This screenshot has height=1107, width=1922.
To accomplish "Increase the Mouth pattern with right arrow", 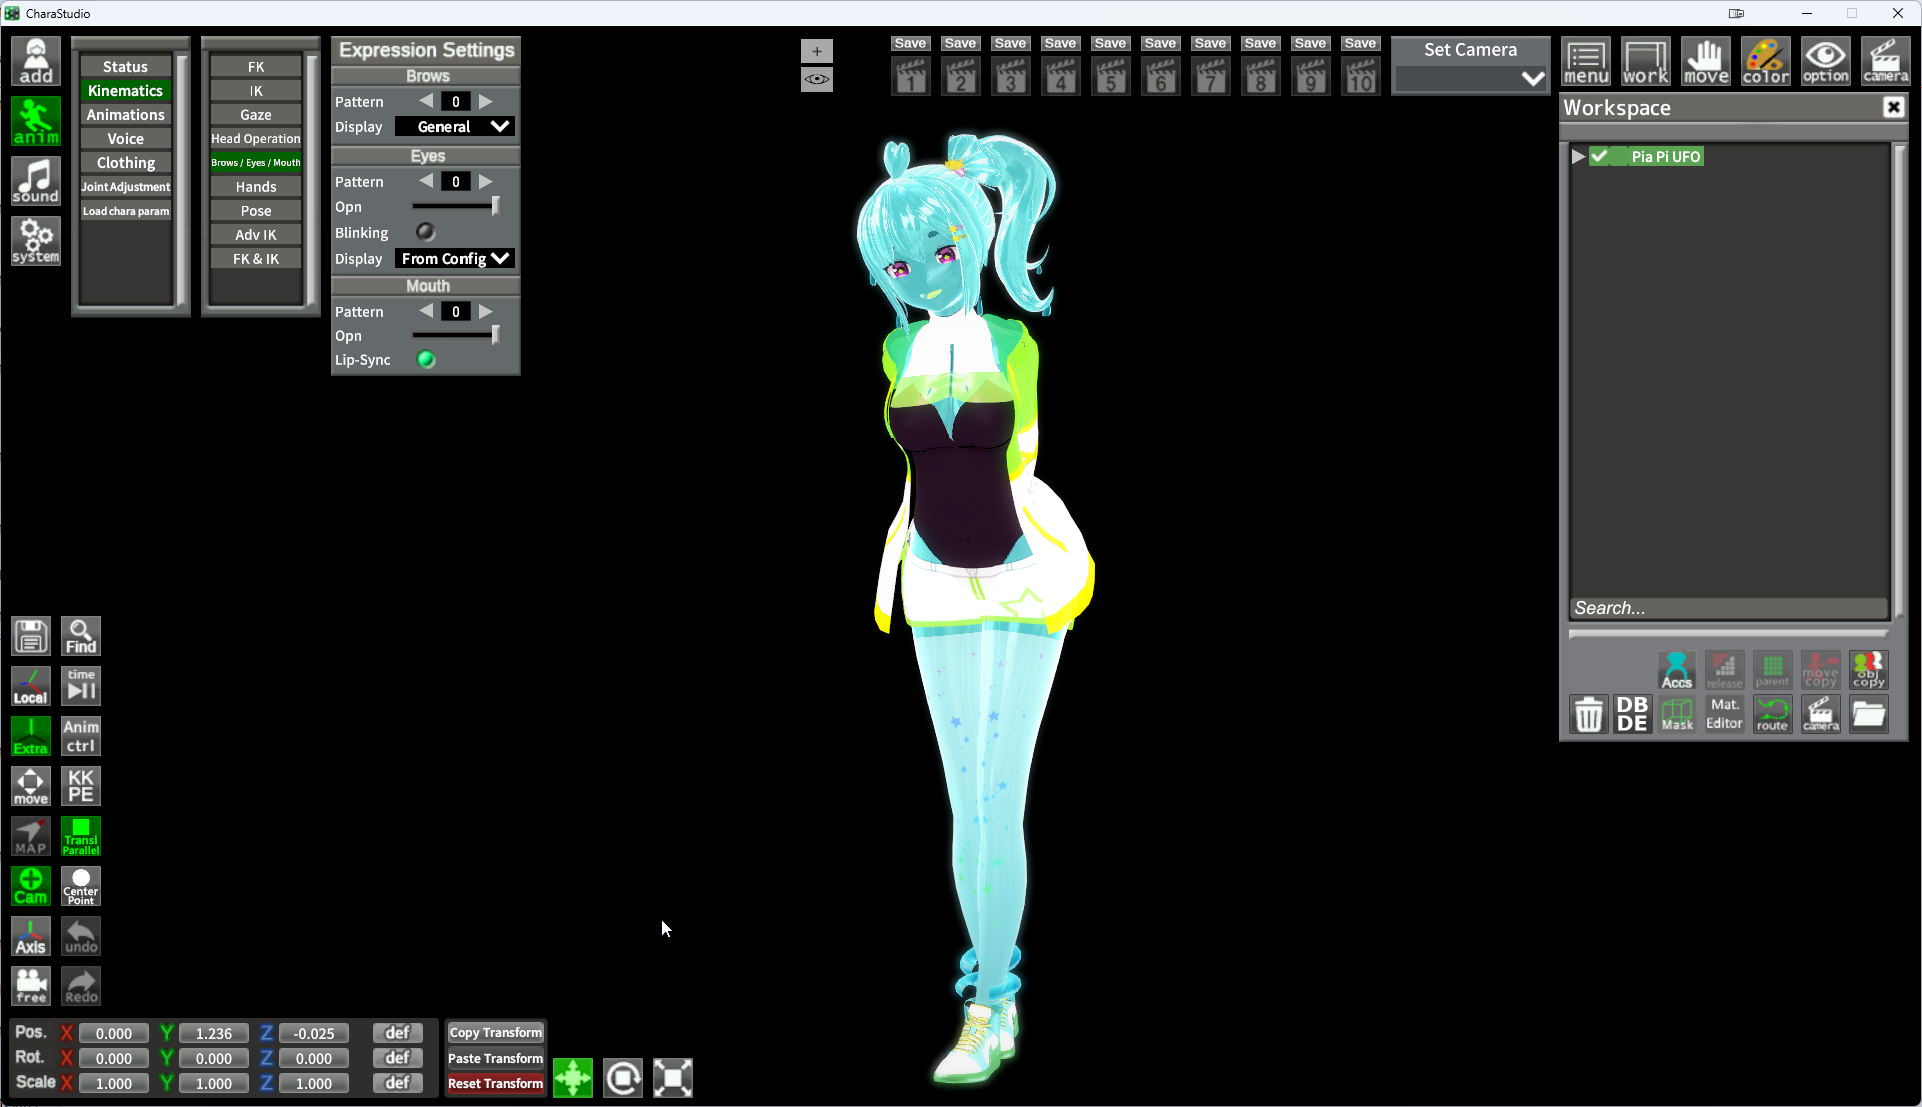I will tap(486, 311).
